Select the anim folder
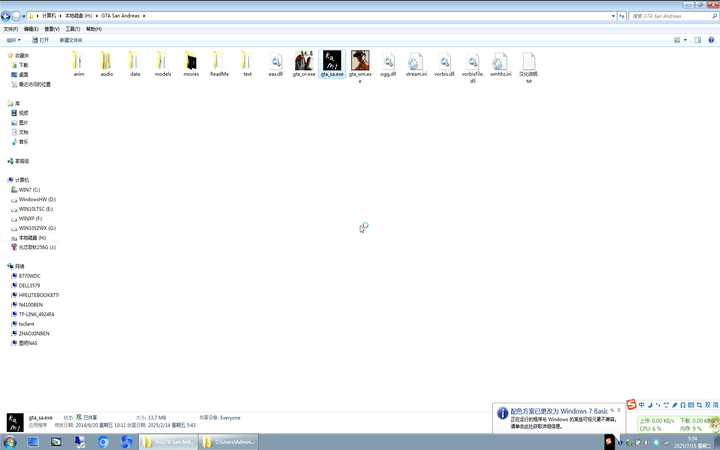 79,64
